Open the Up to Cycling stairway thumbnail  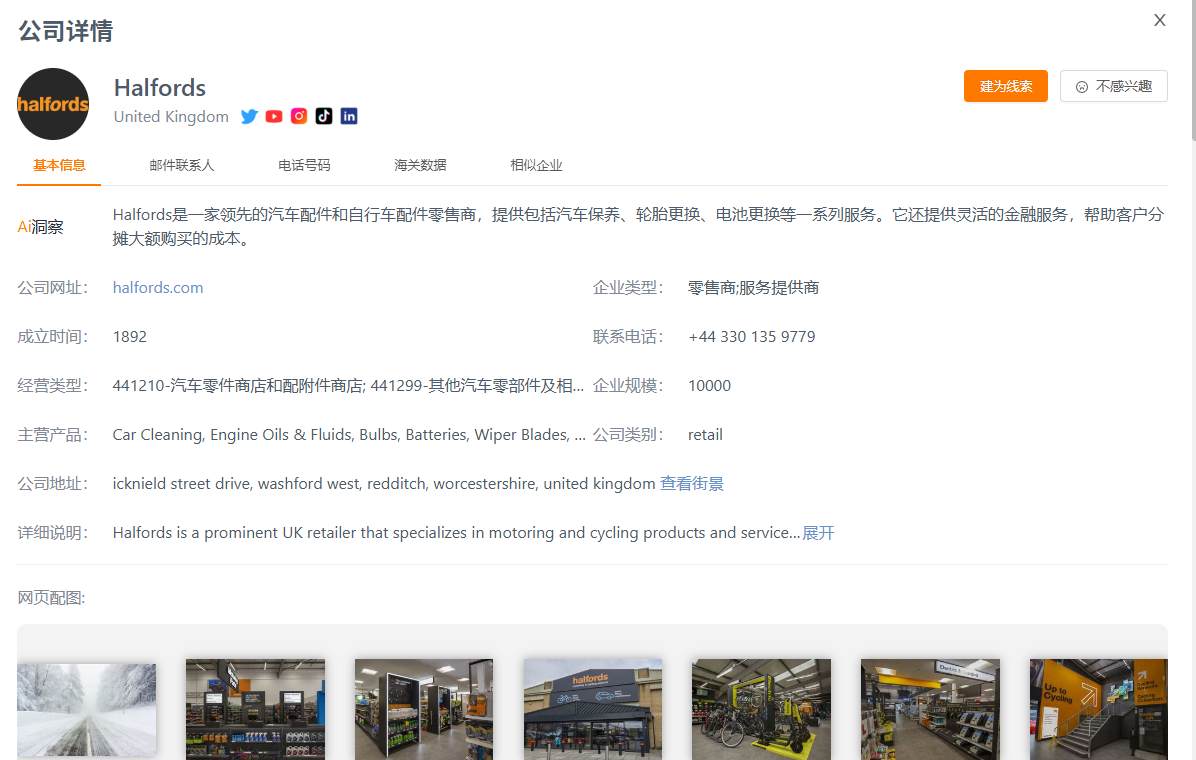tap(1098, 709)
